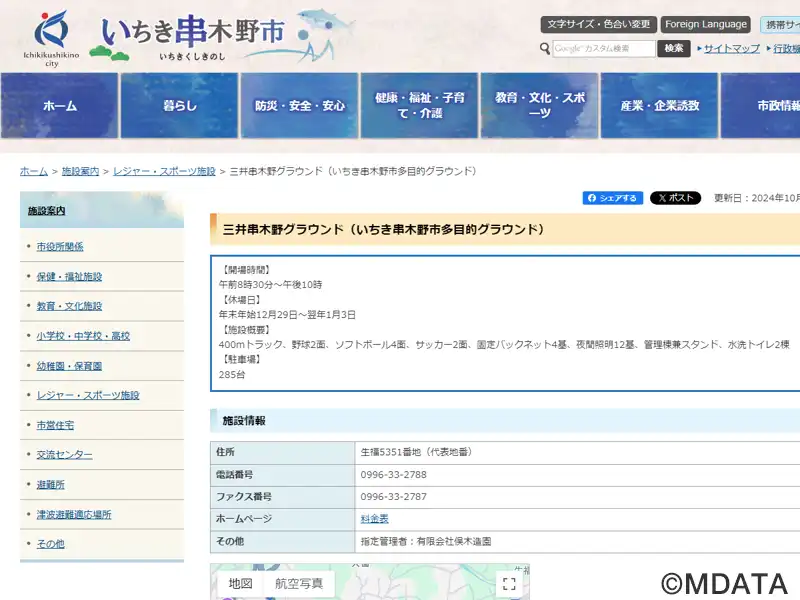Go to the ホーム navigation tab
This screenshot has width=800, height=600.
tap(59, 106)
